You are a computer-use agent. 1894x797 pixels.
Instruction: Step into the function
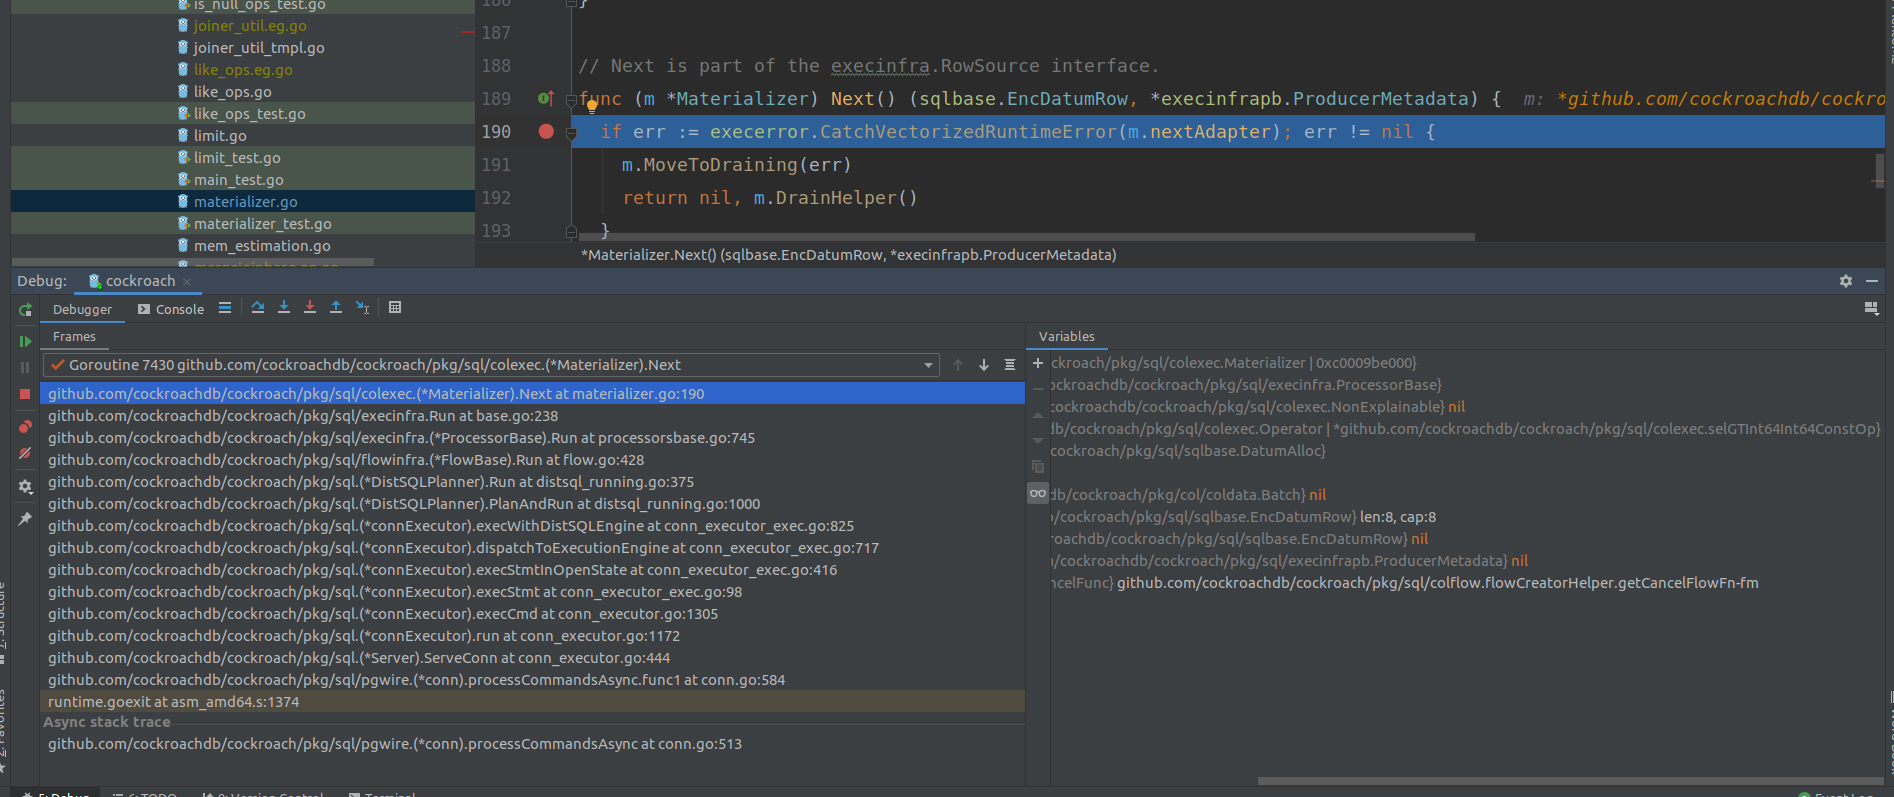(x=284, y=308)
